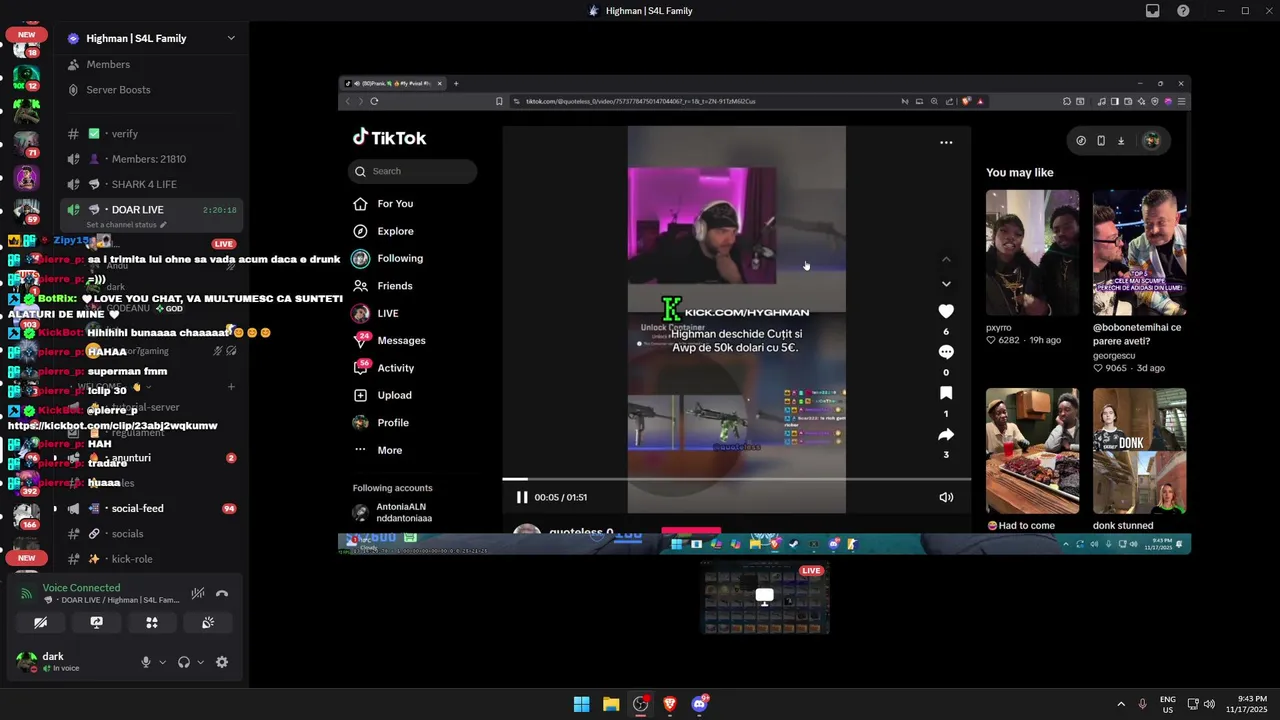Expand microphone input device options arrow

162,662
